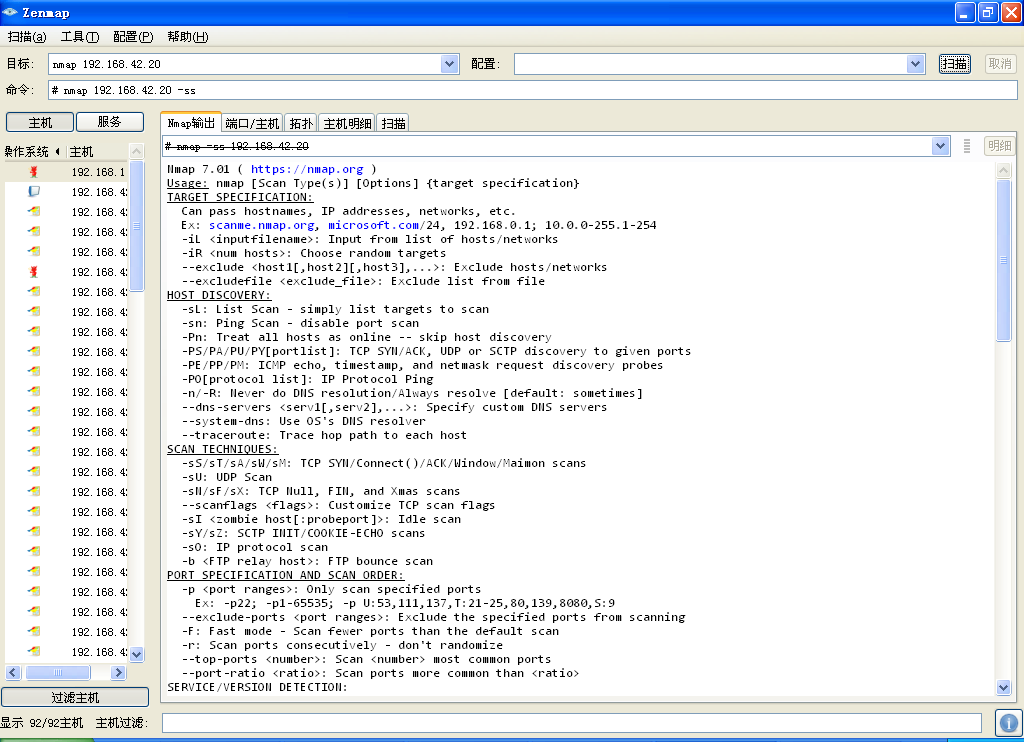Click the microsoft.com link in output
Image resolution: width=1024 pixels, height=742 pixels.
pyautogui.click(x=373, y=225)
